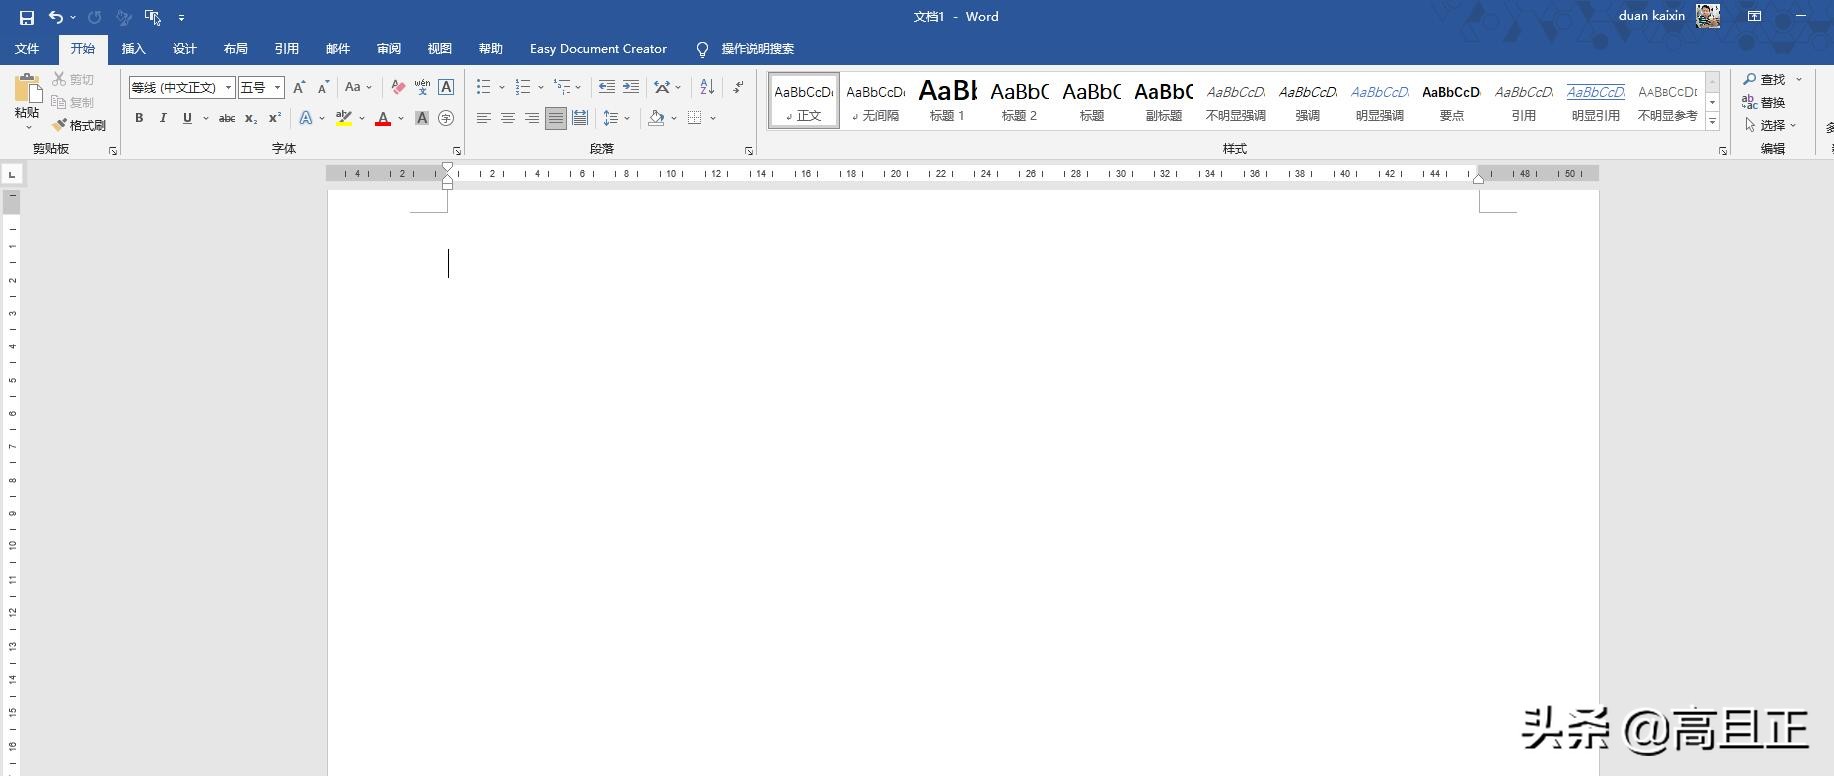Viewport: 1834px width, 776px height.
Task: Clear all formatting with eraser icon
Action: pos(397,87)
